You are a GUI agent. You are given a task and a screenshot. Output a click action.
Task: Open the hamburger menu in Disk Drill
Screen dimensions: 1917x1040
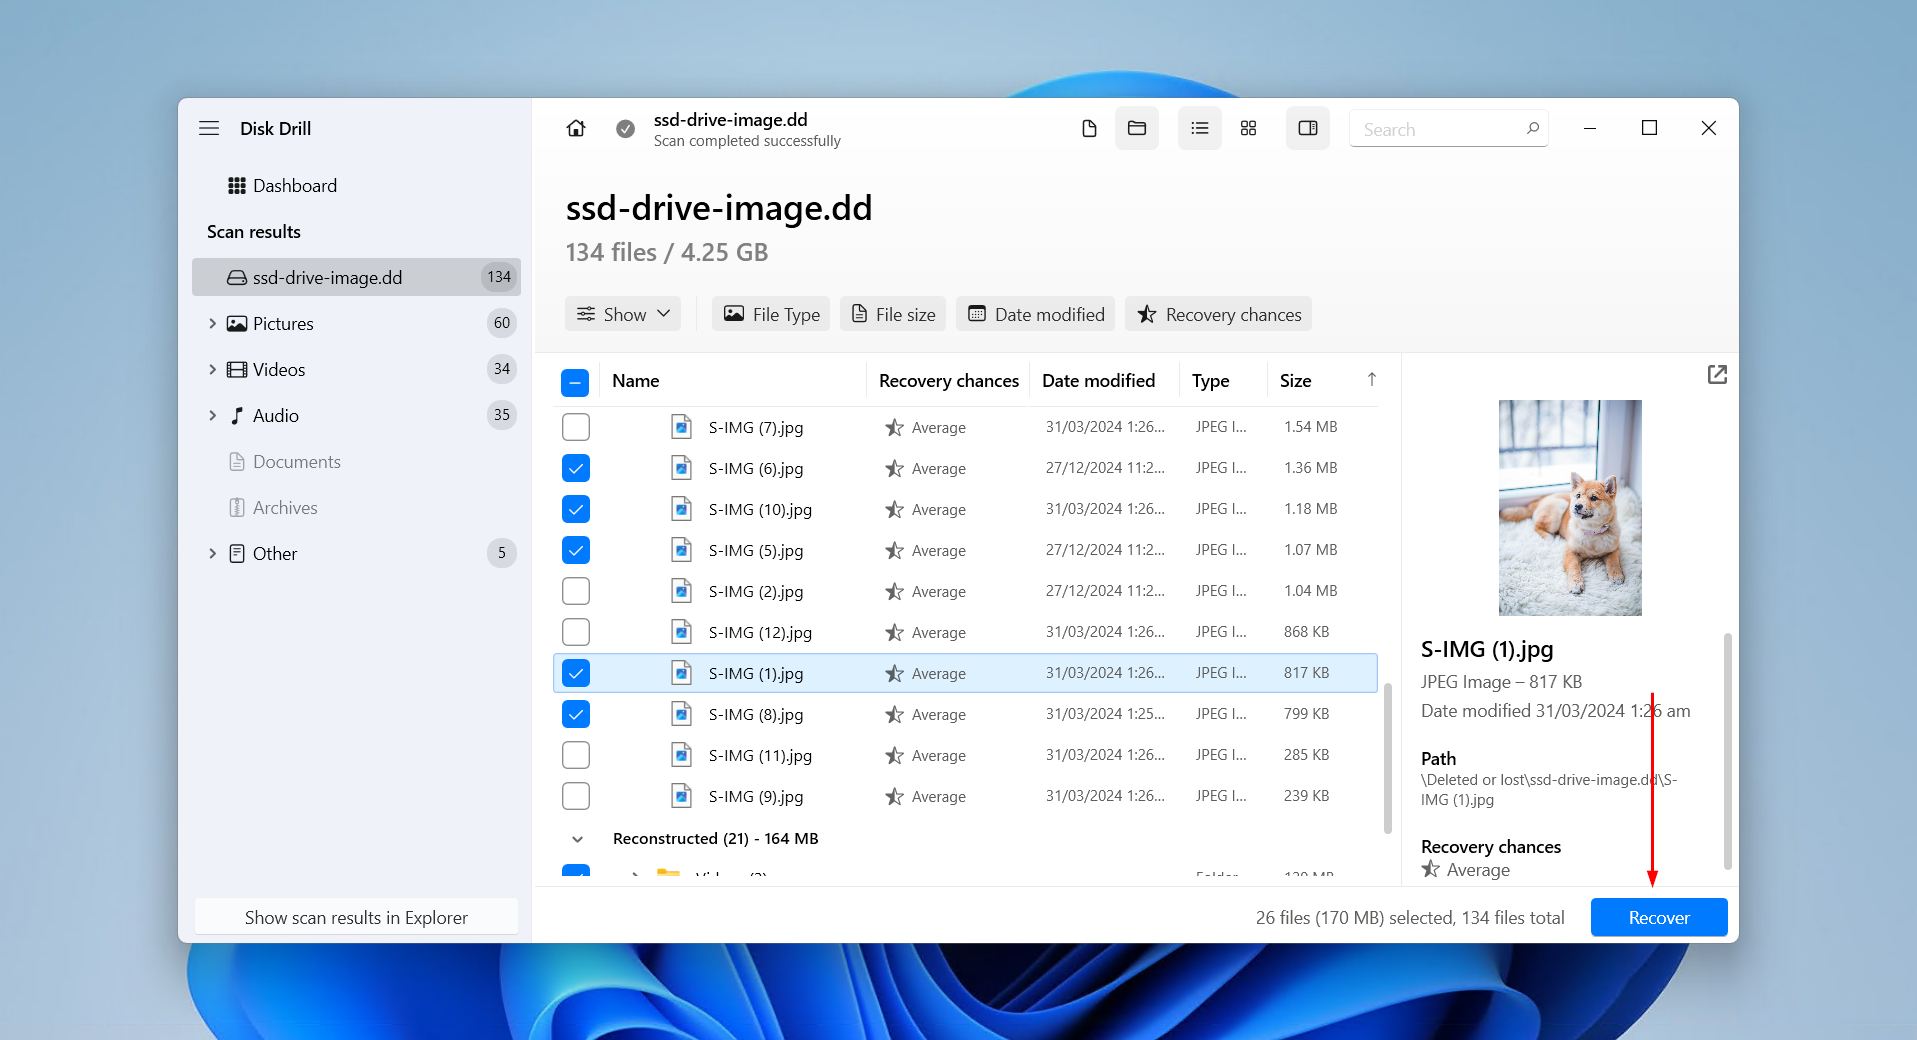tap(209, 128)
